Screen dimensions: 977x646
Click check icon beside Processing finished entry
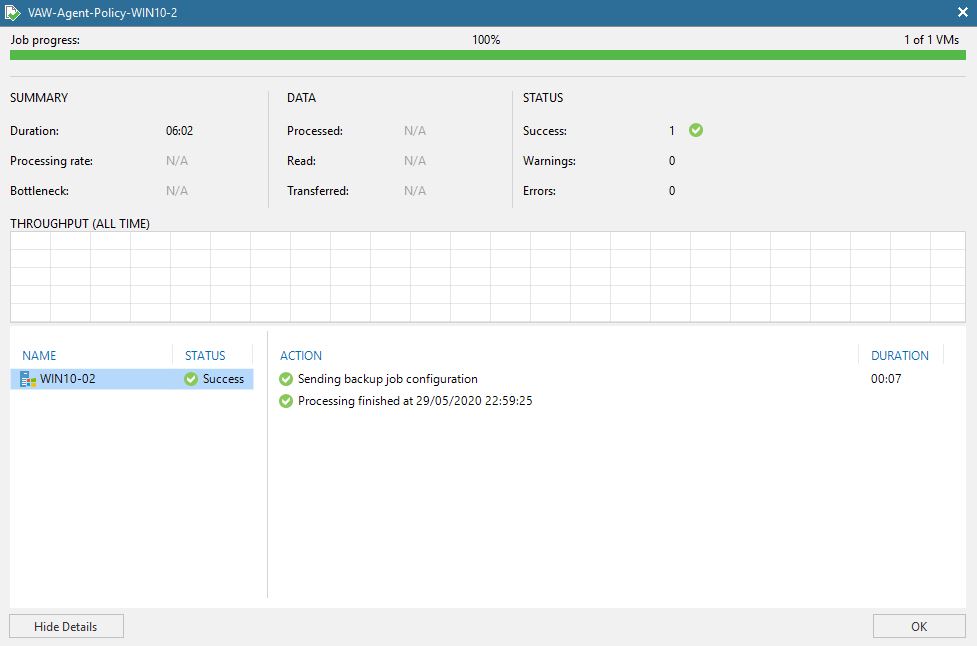click(x=286, y=401)
